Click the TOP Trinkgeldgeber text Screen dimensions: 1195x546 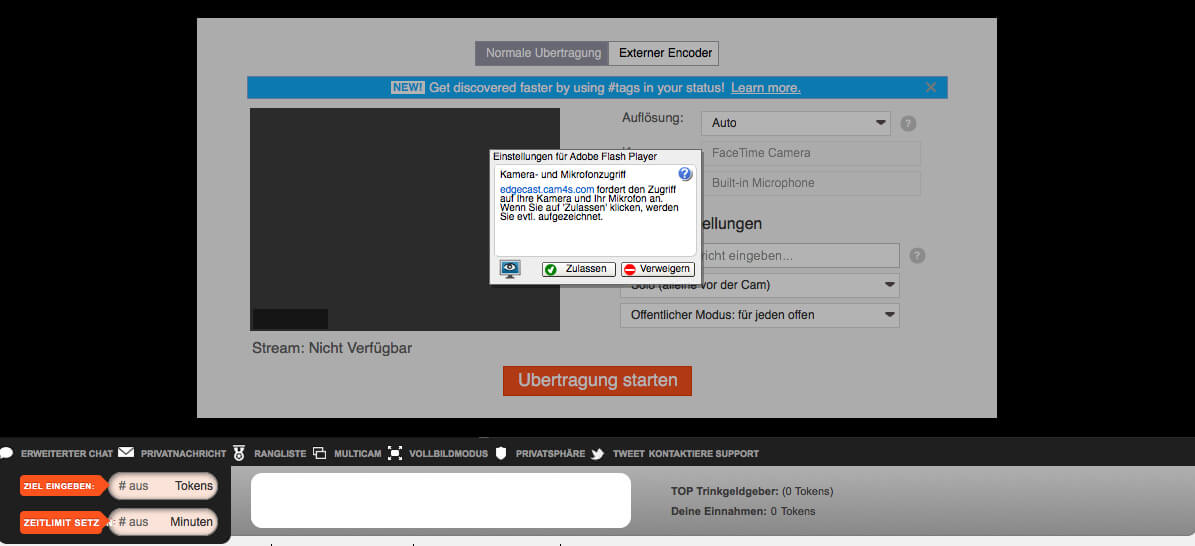point(752,492)
